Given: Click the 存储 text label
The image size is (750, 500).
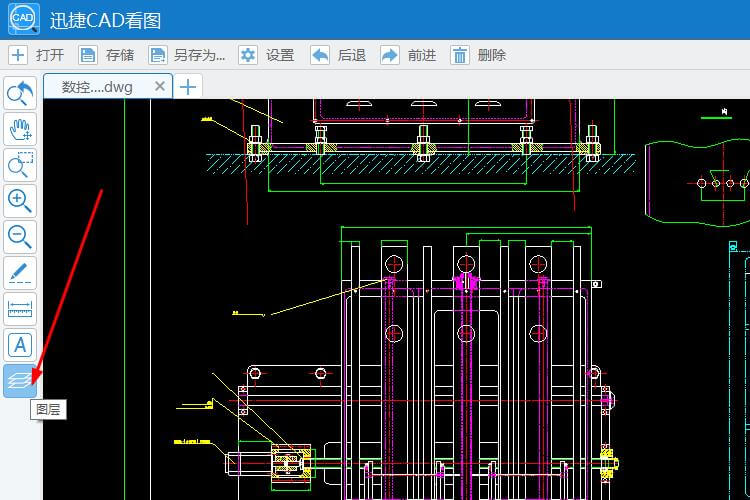Looking at the screenshot, I should (120, 55).
